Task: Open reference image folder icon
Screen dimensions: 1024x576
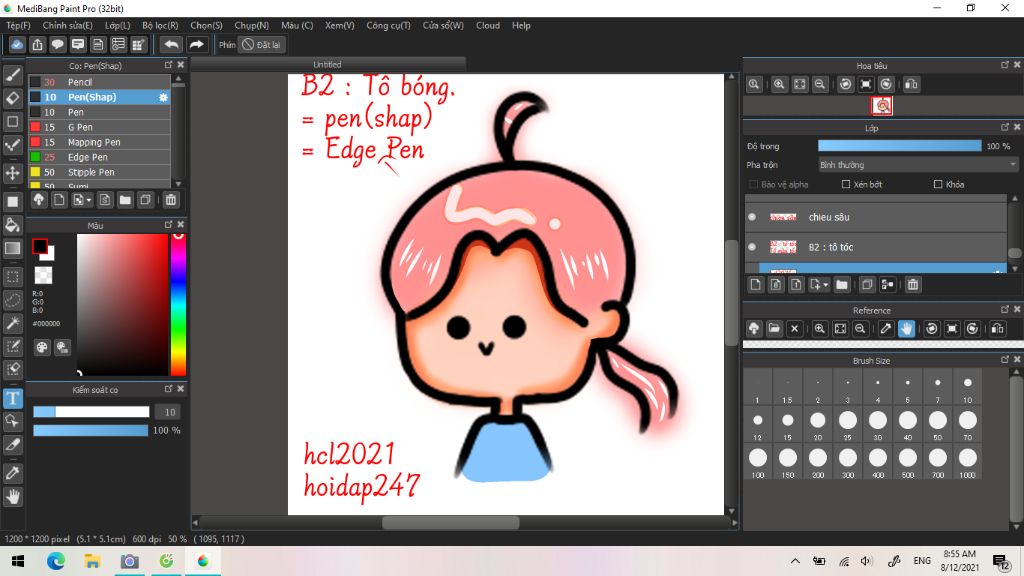Action: coord(774,328)
